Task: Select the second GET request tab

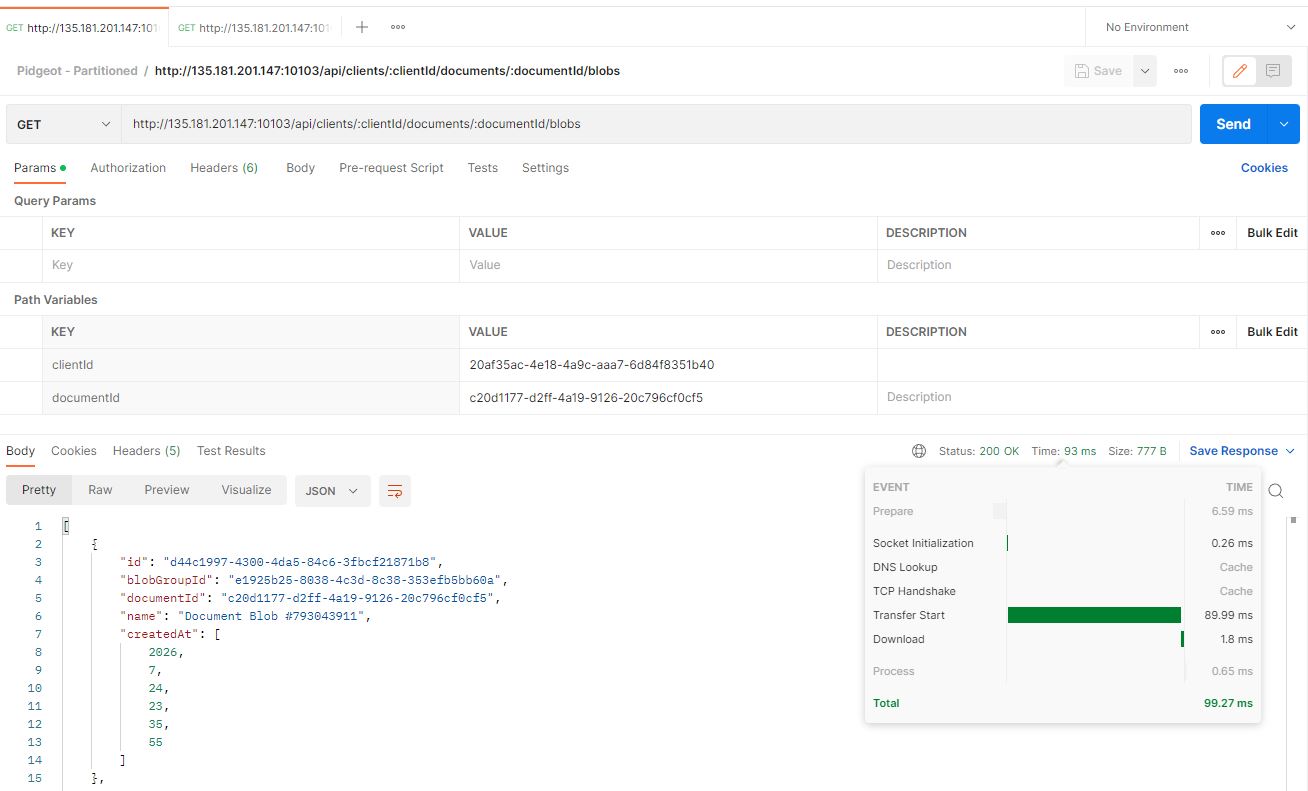Action: tap(255, 27)
